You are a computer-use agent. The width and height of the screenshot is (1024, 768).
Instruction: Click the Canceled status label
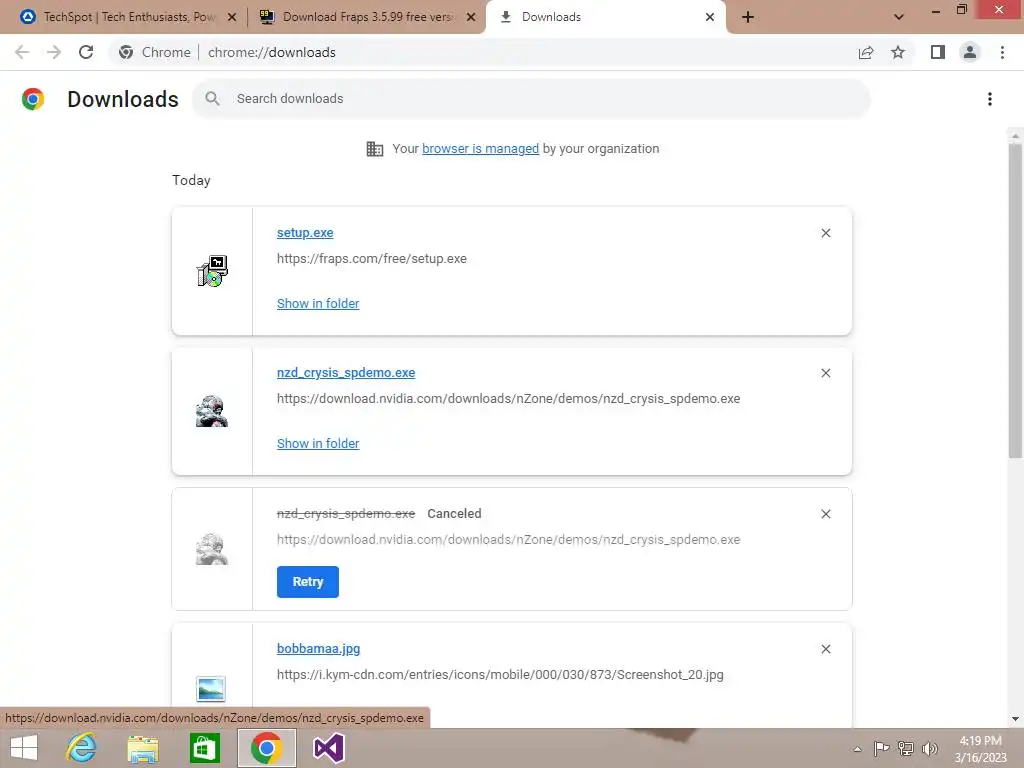coord(454,513)
